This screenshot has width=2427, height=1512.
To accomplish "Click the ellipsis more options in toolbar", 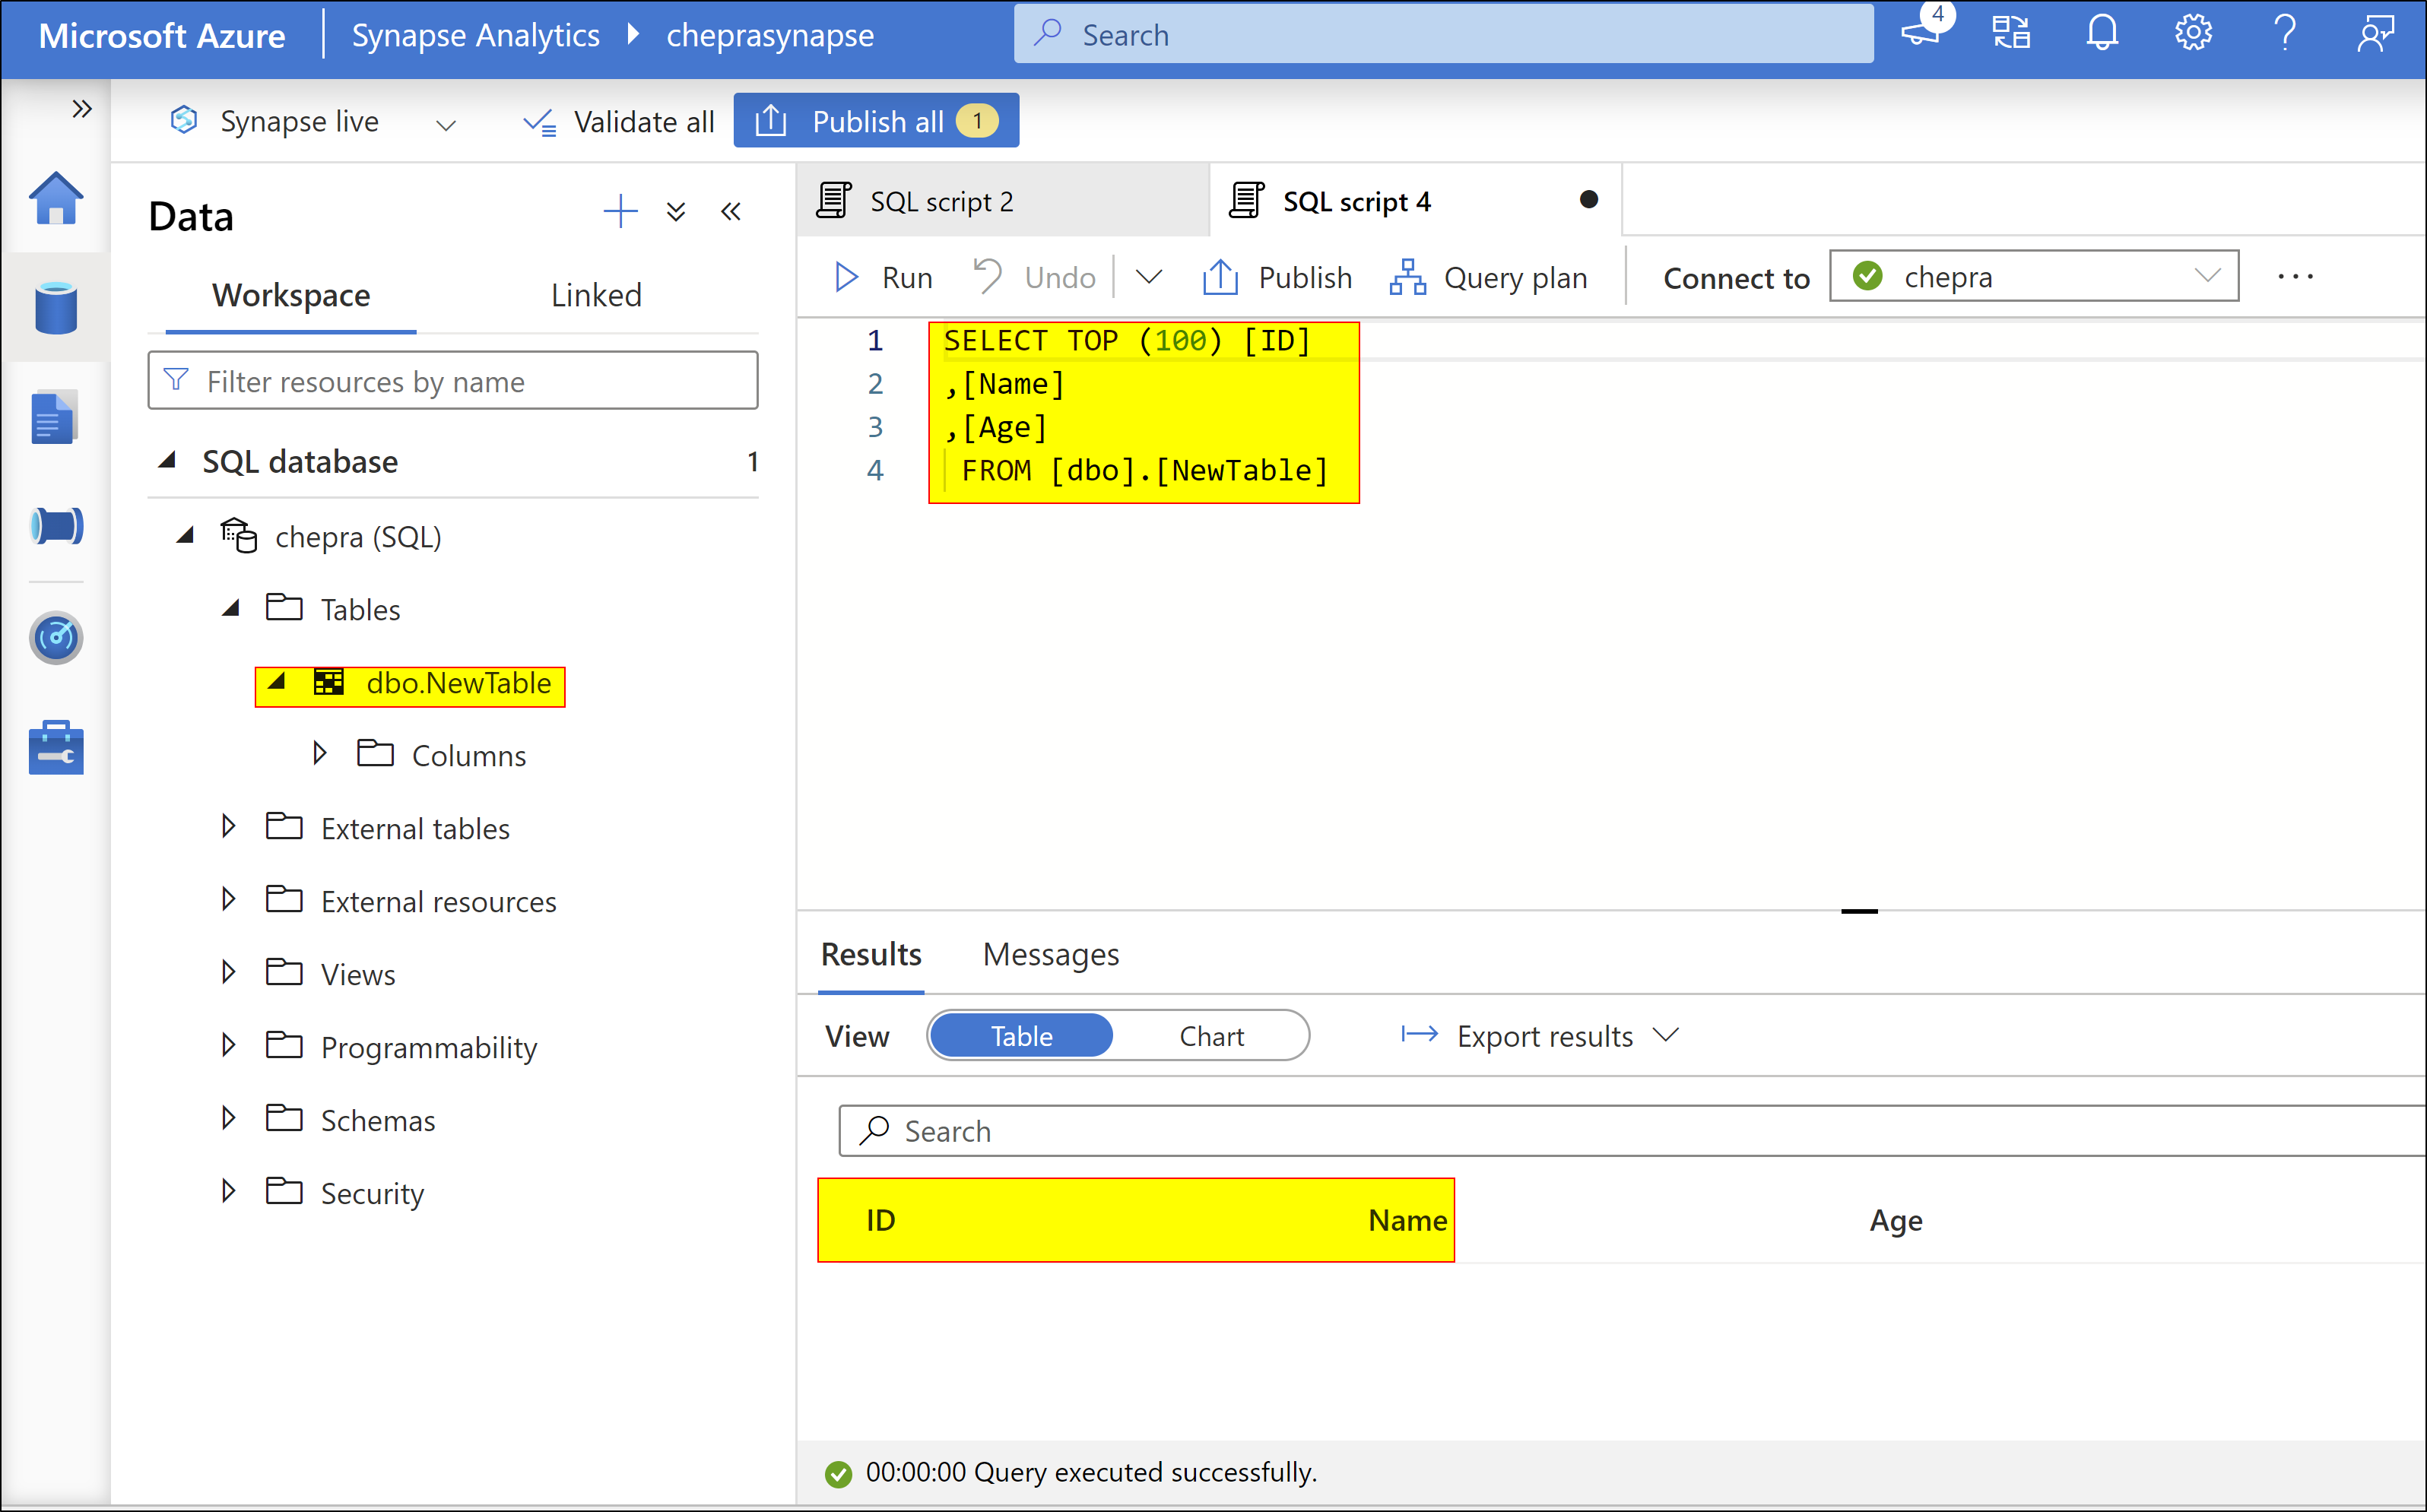I will tap(2296, 277).
